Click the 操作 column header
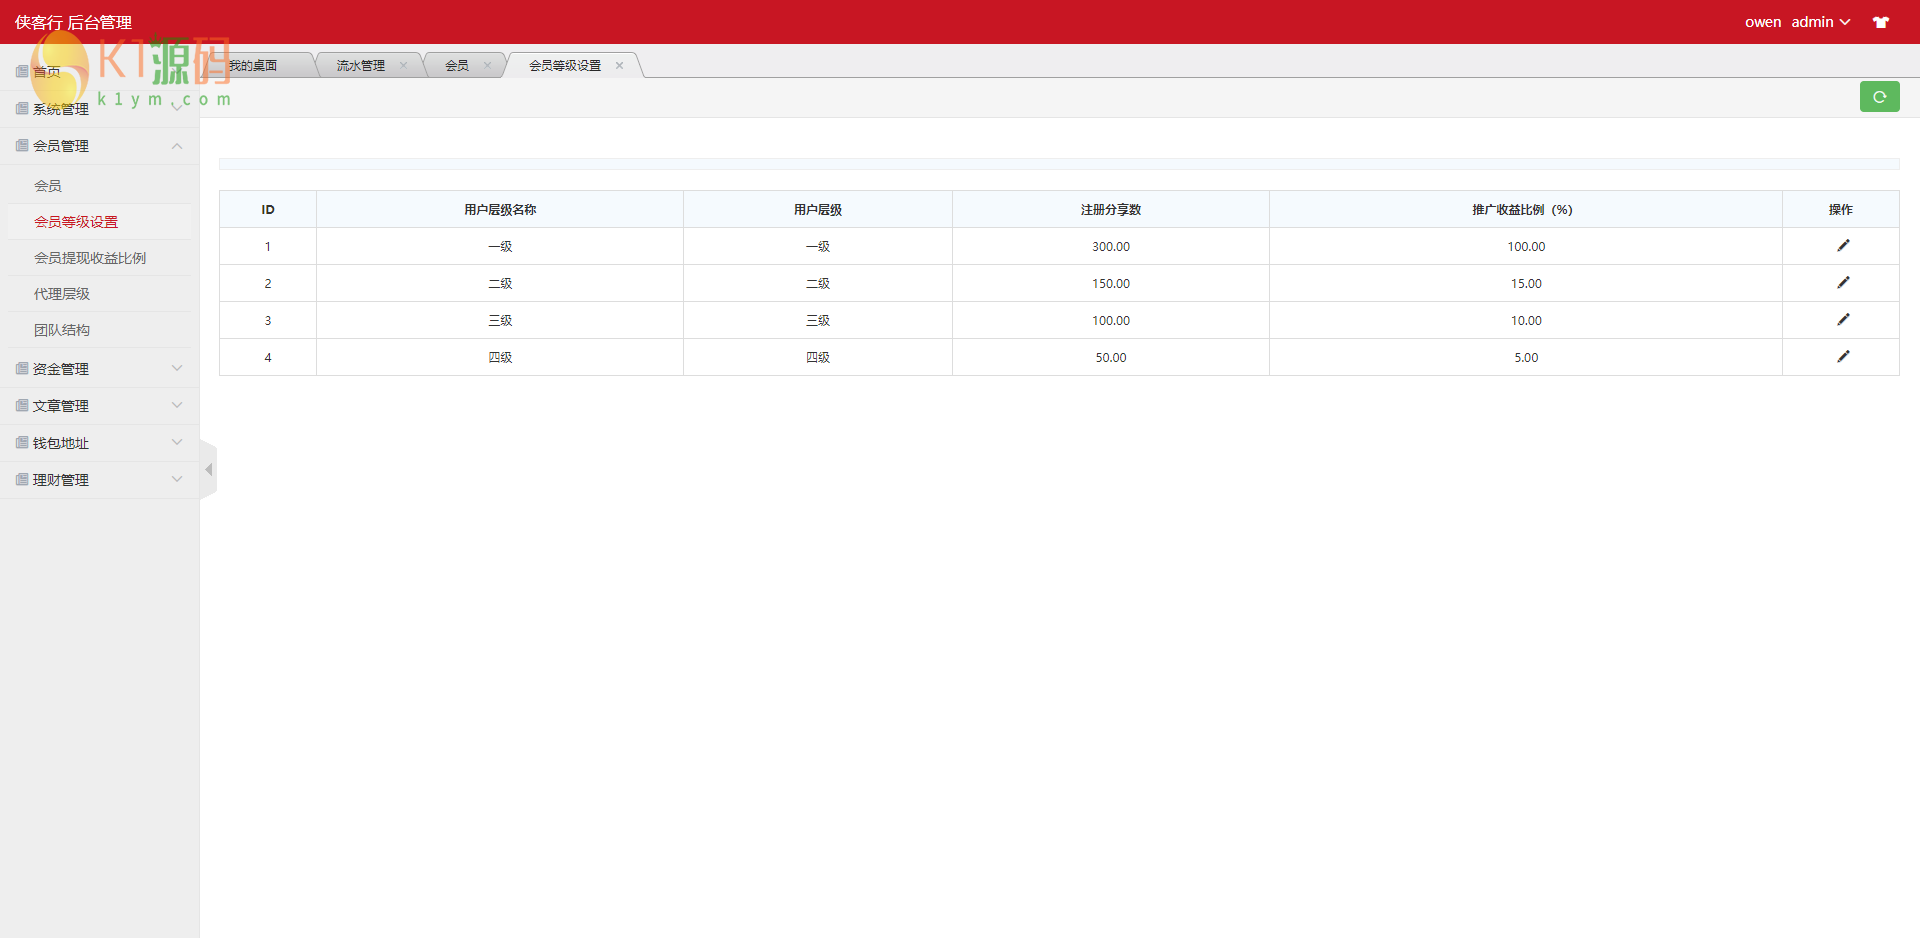 tap(1841, 210)
